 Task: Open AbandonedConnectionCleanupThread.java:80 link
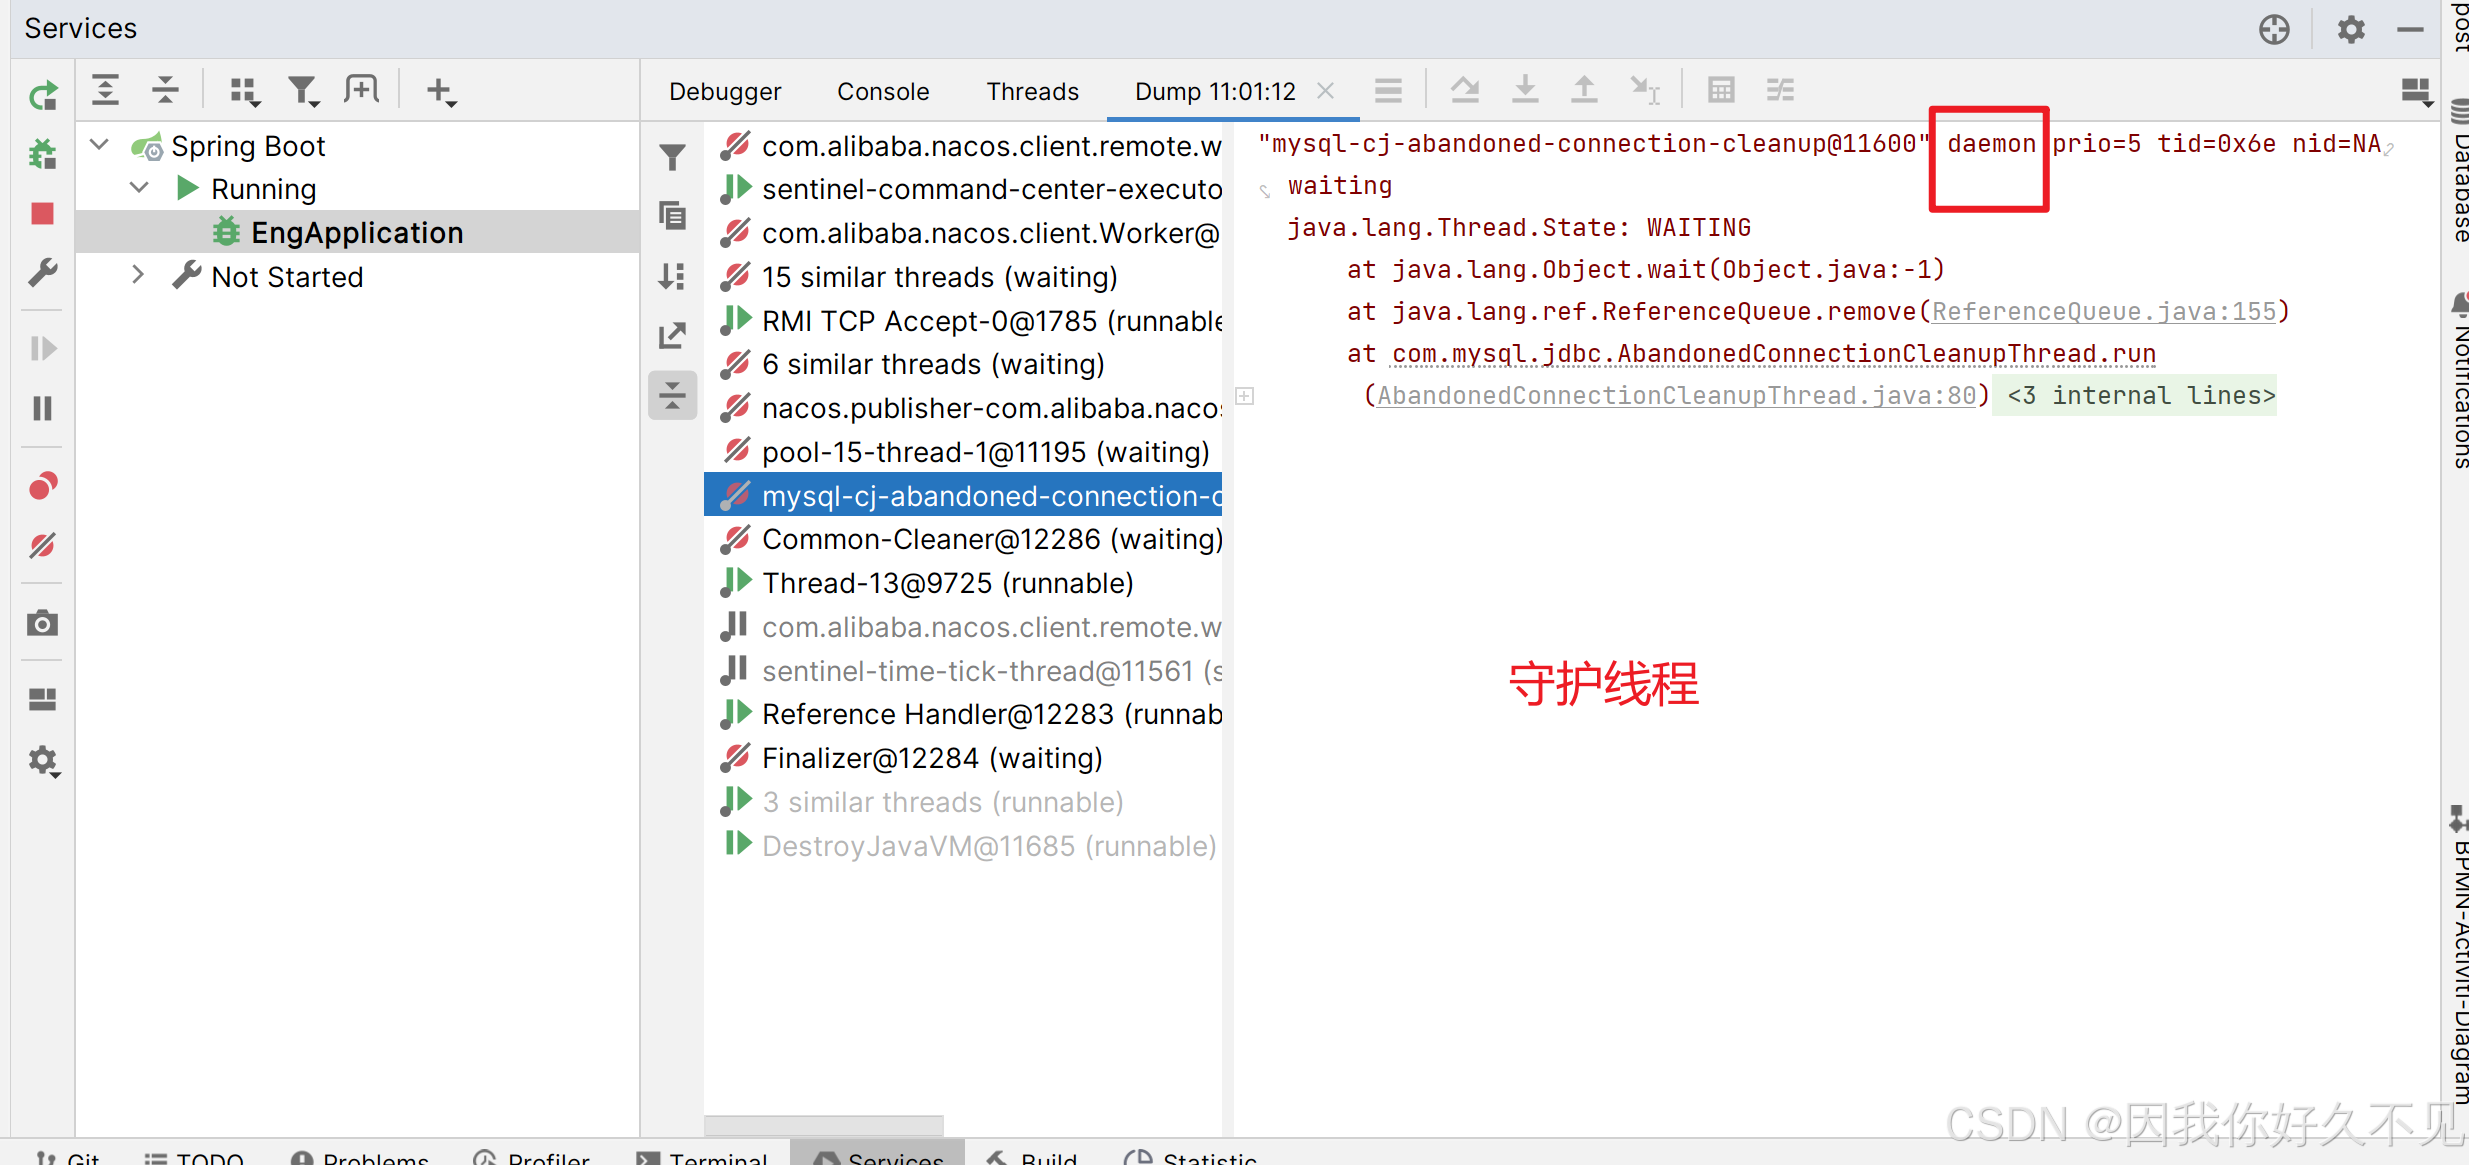coord(1676,396)
